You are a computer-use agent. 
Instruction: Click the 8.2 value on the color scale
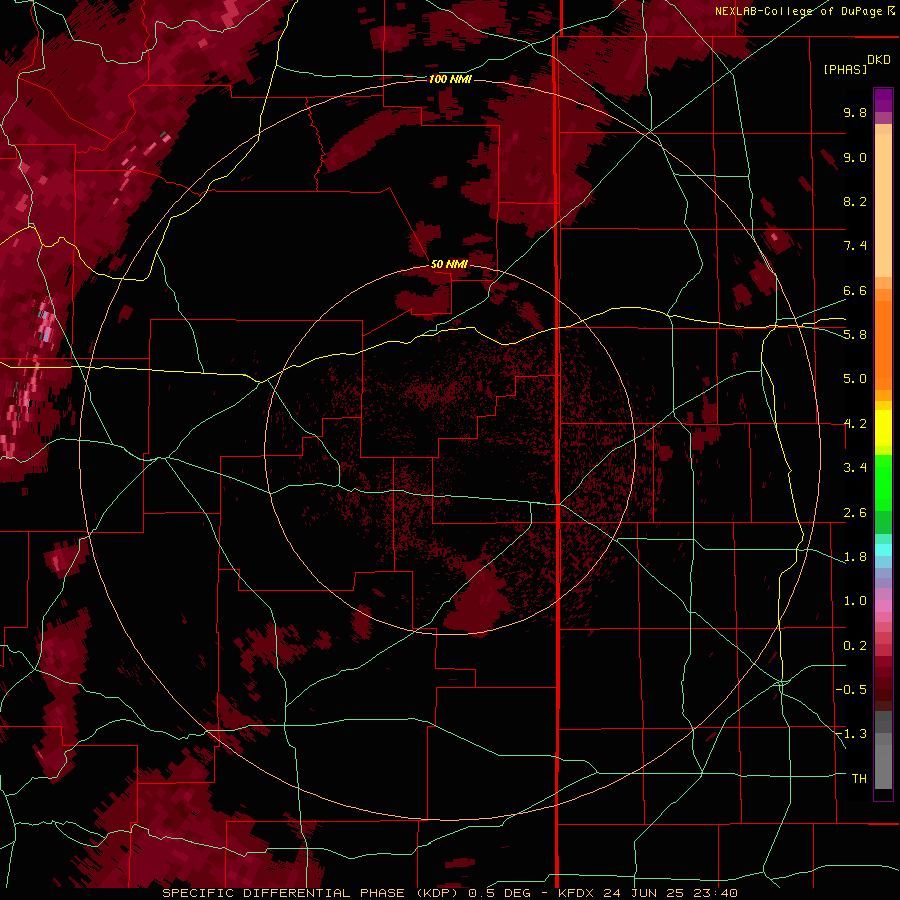855,201
